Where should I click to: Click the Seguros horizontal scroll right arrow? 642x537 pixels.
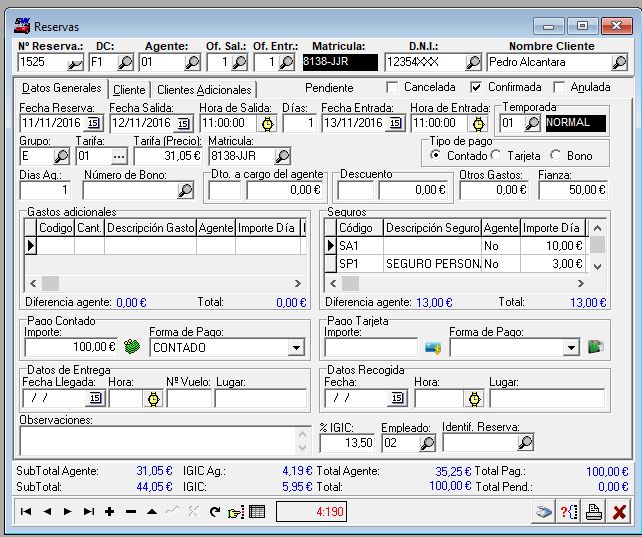[580, 283]
